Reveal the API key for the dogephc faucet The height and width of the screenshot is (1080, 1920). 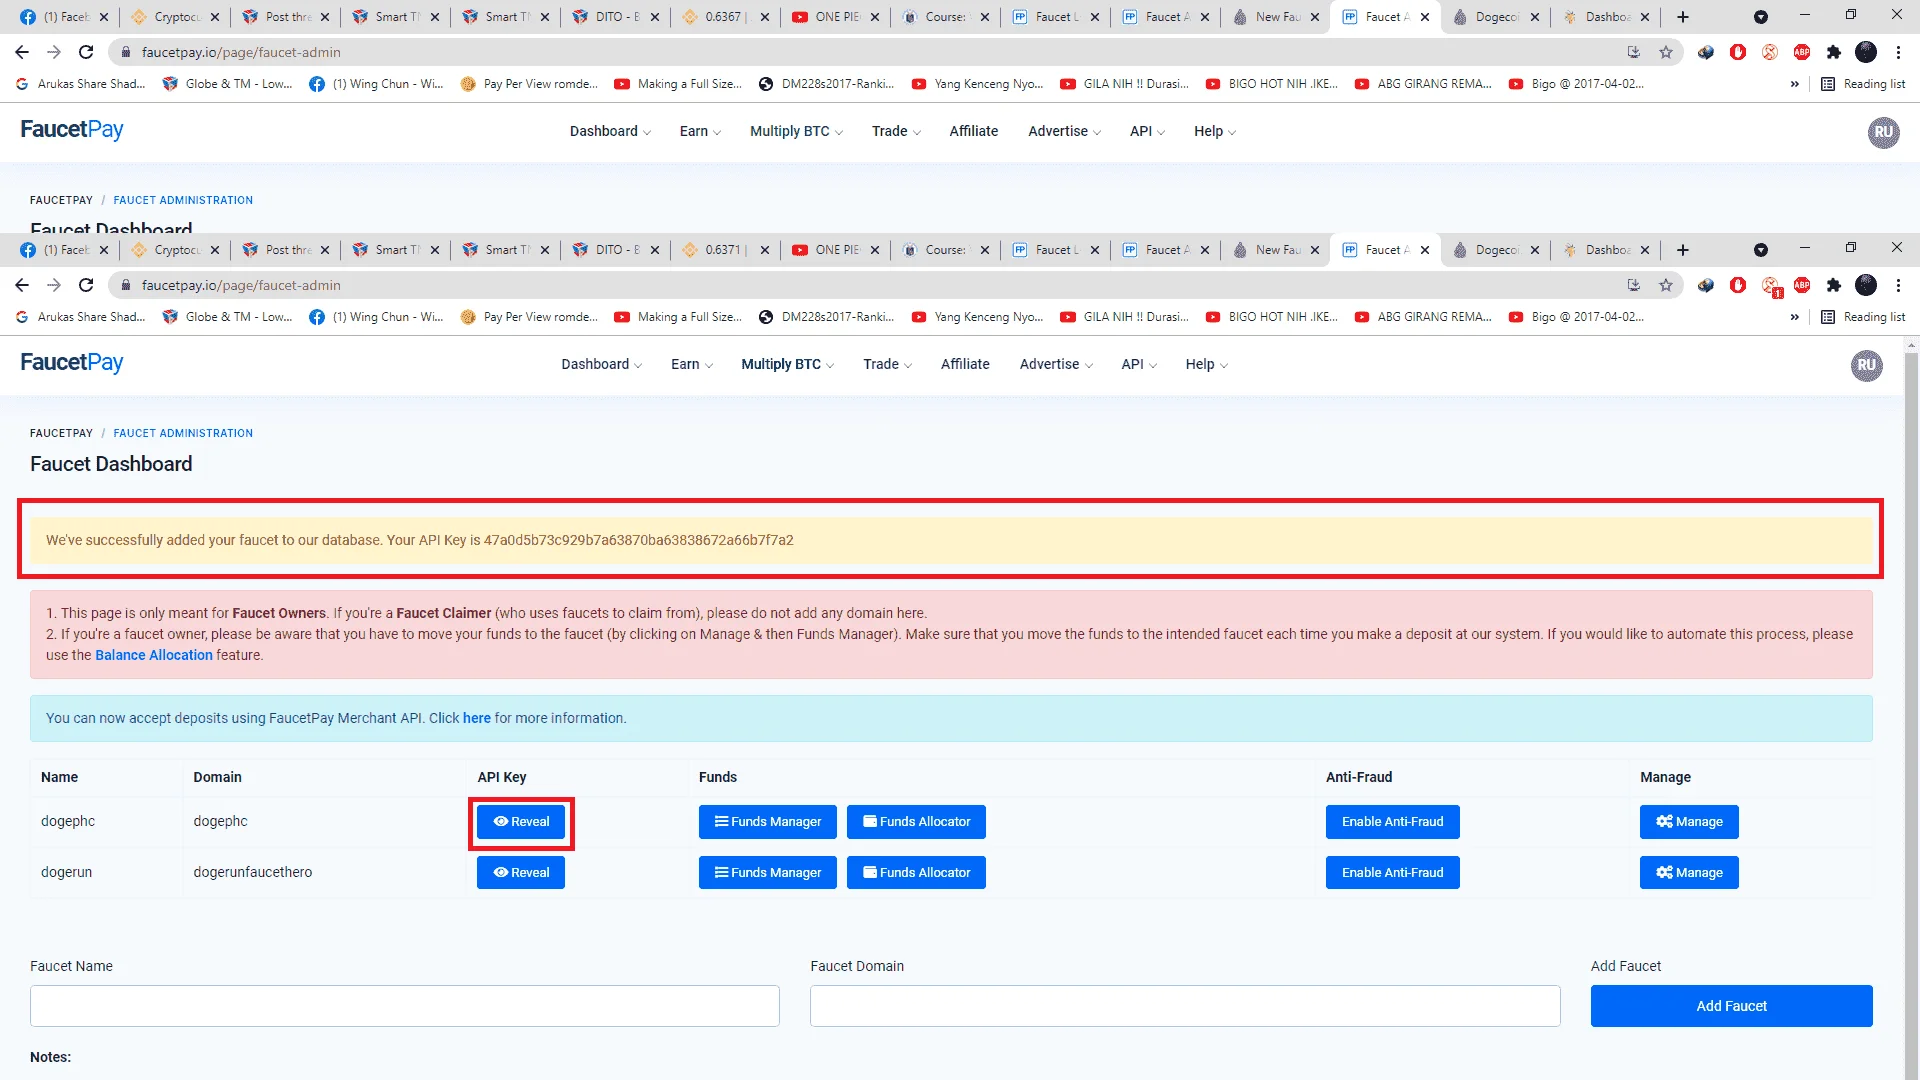[520, 822]
